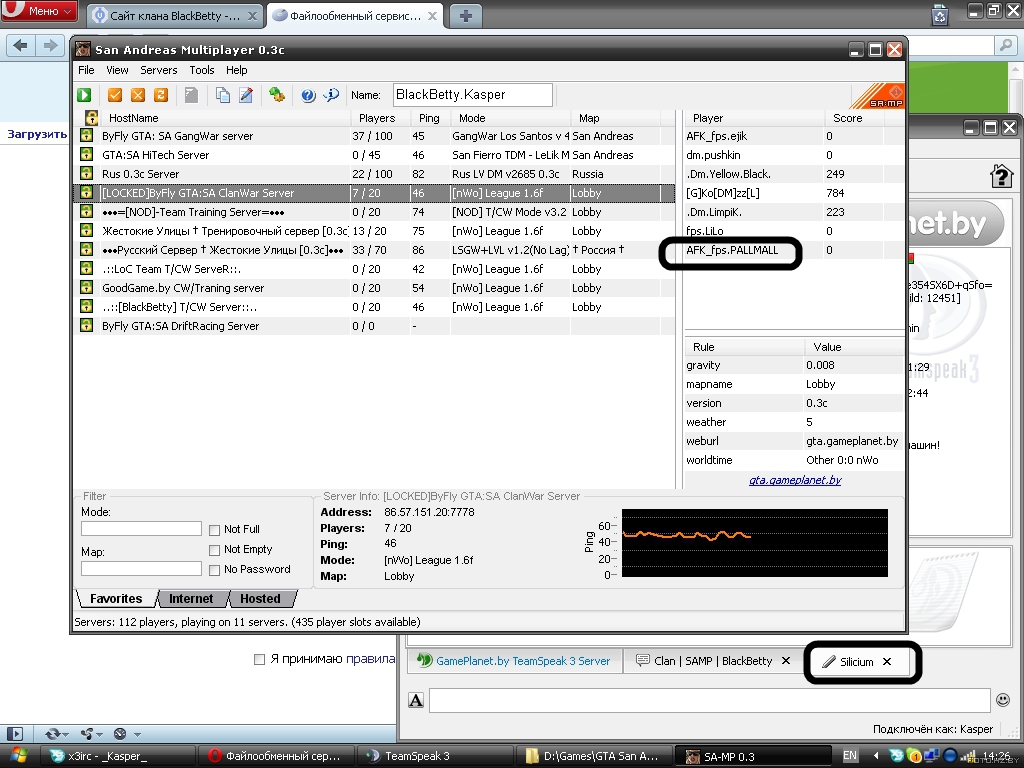Open the TeamSpeak 3 taskbar button

(434, 756)
